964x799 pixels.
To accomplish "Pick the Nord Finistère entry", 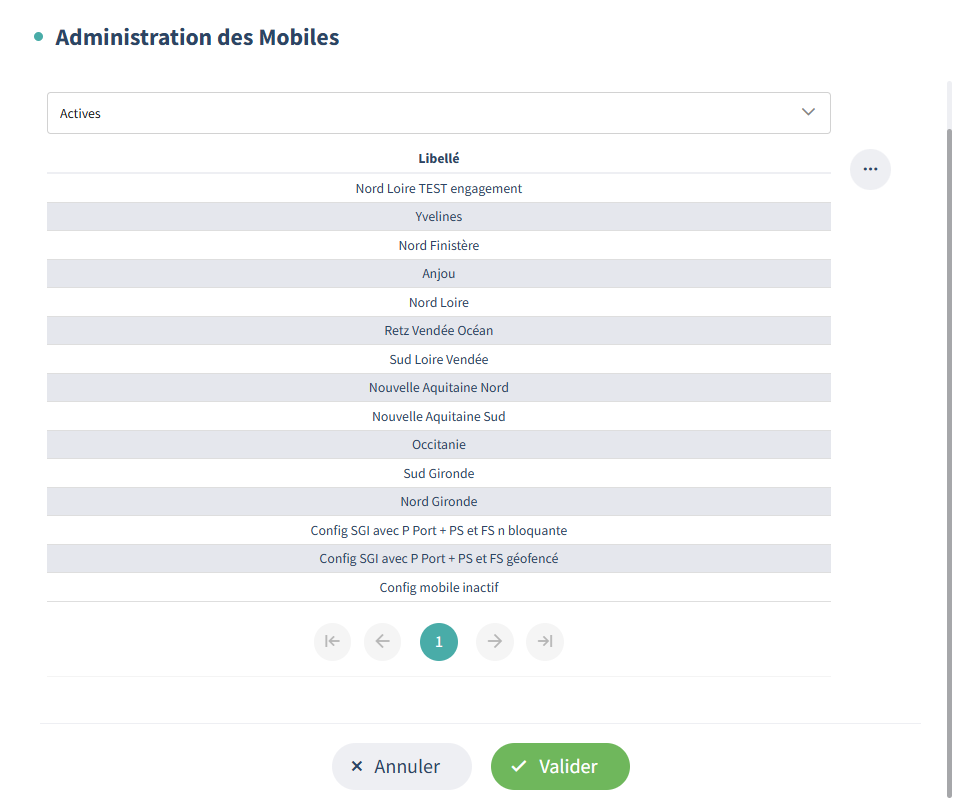I will [439, 245].
